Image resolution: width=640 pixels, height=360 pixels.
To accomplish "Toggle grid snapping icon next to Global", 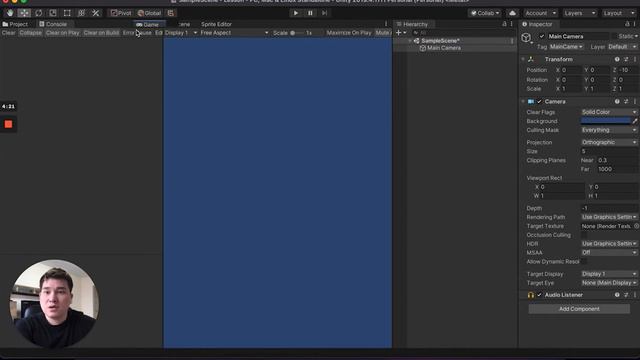I will click(x=171, y=13).
